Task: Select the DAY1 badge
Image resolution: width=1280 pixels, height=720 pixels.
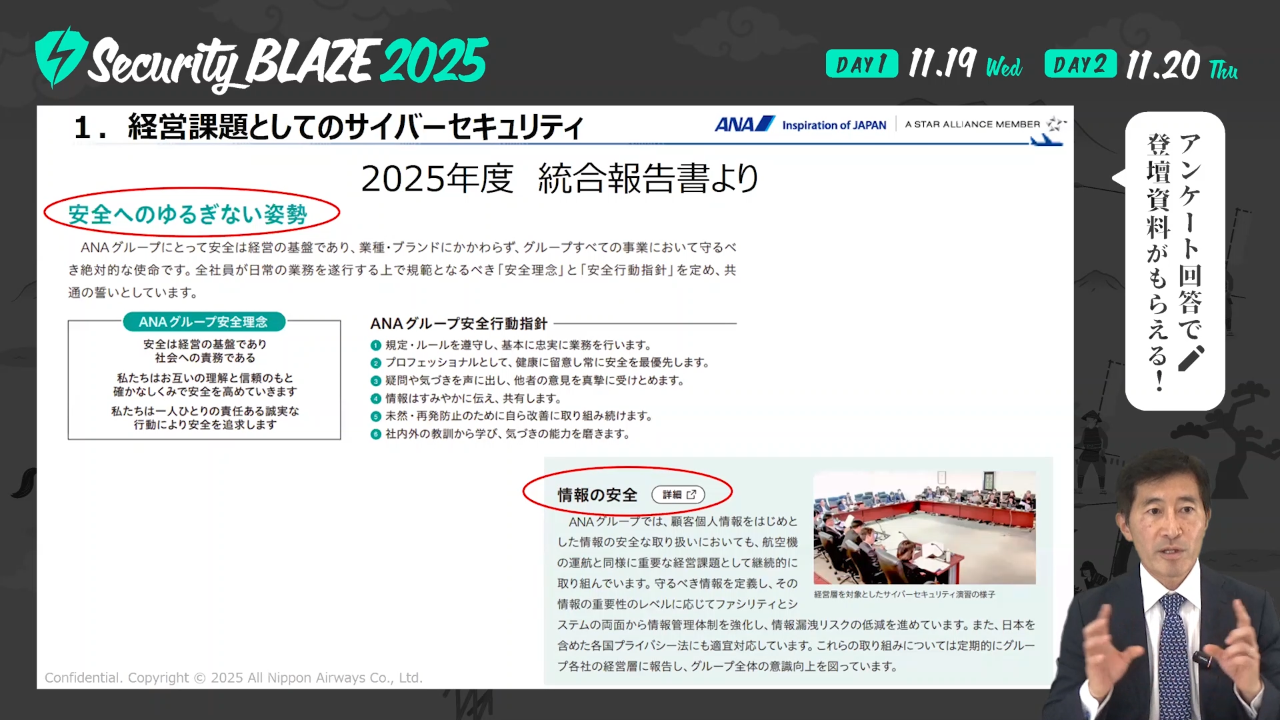Action: (861, 64)
